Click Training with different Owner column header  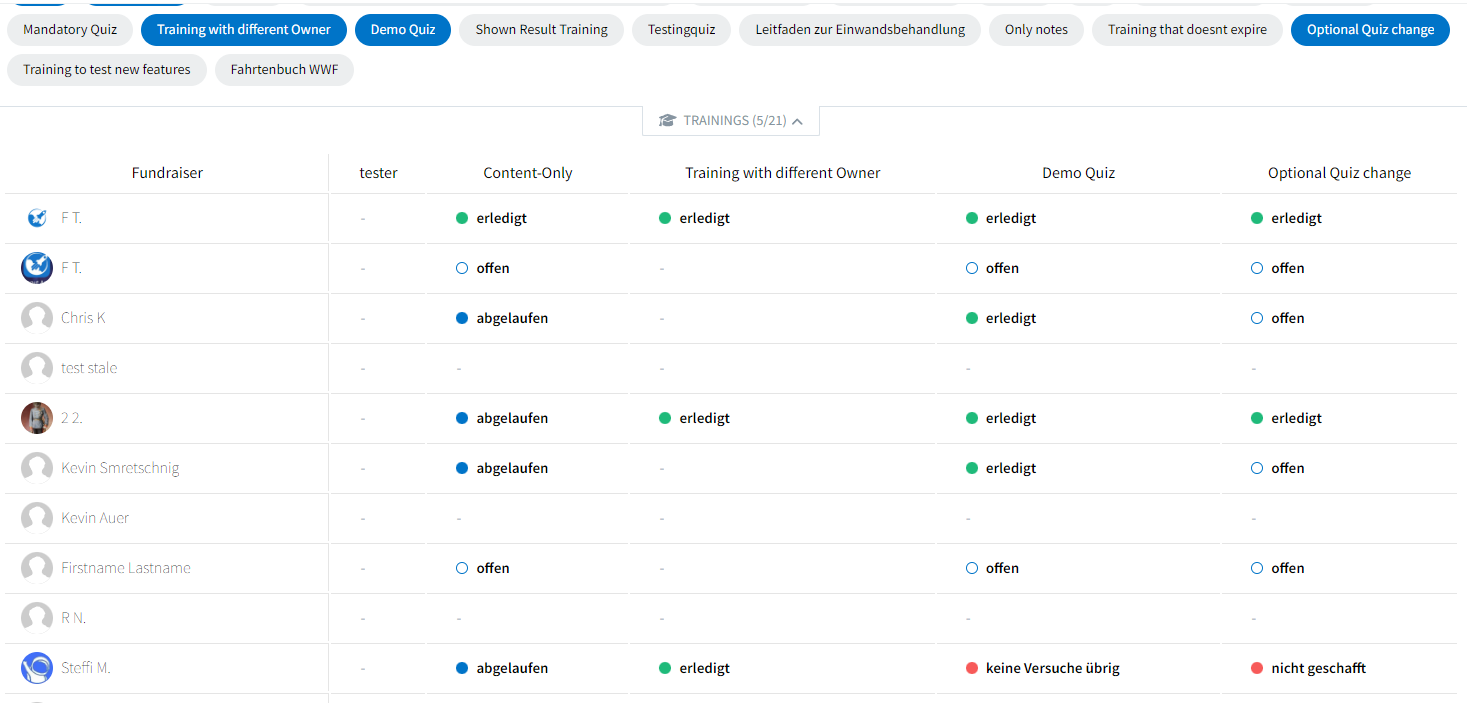[783, 173]
